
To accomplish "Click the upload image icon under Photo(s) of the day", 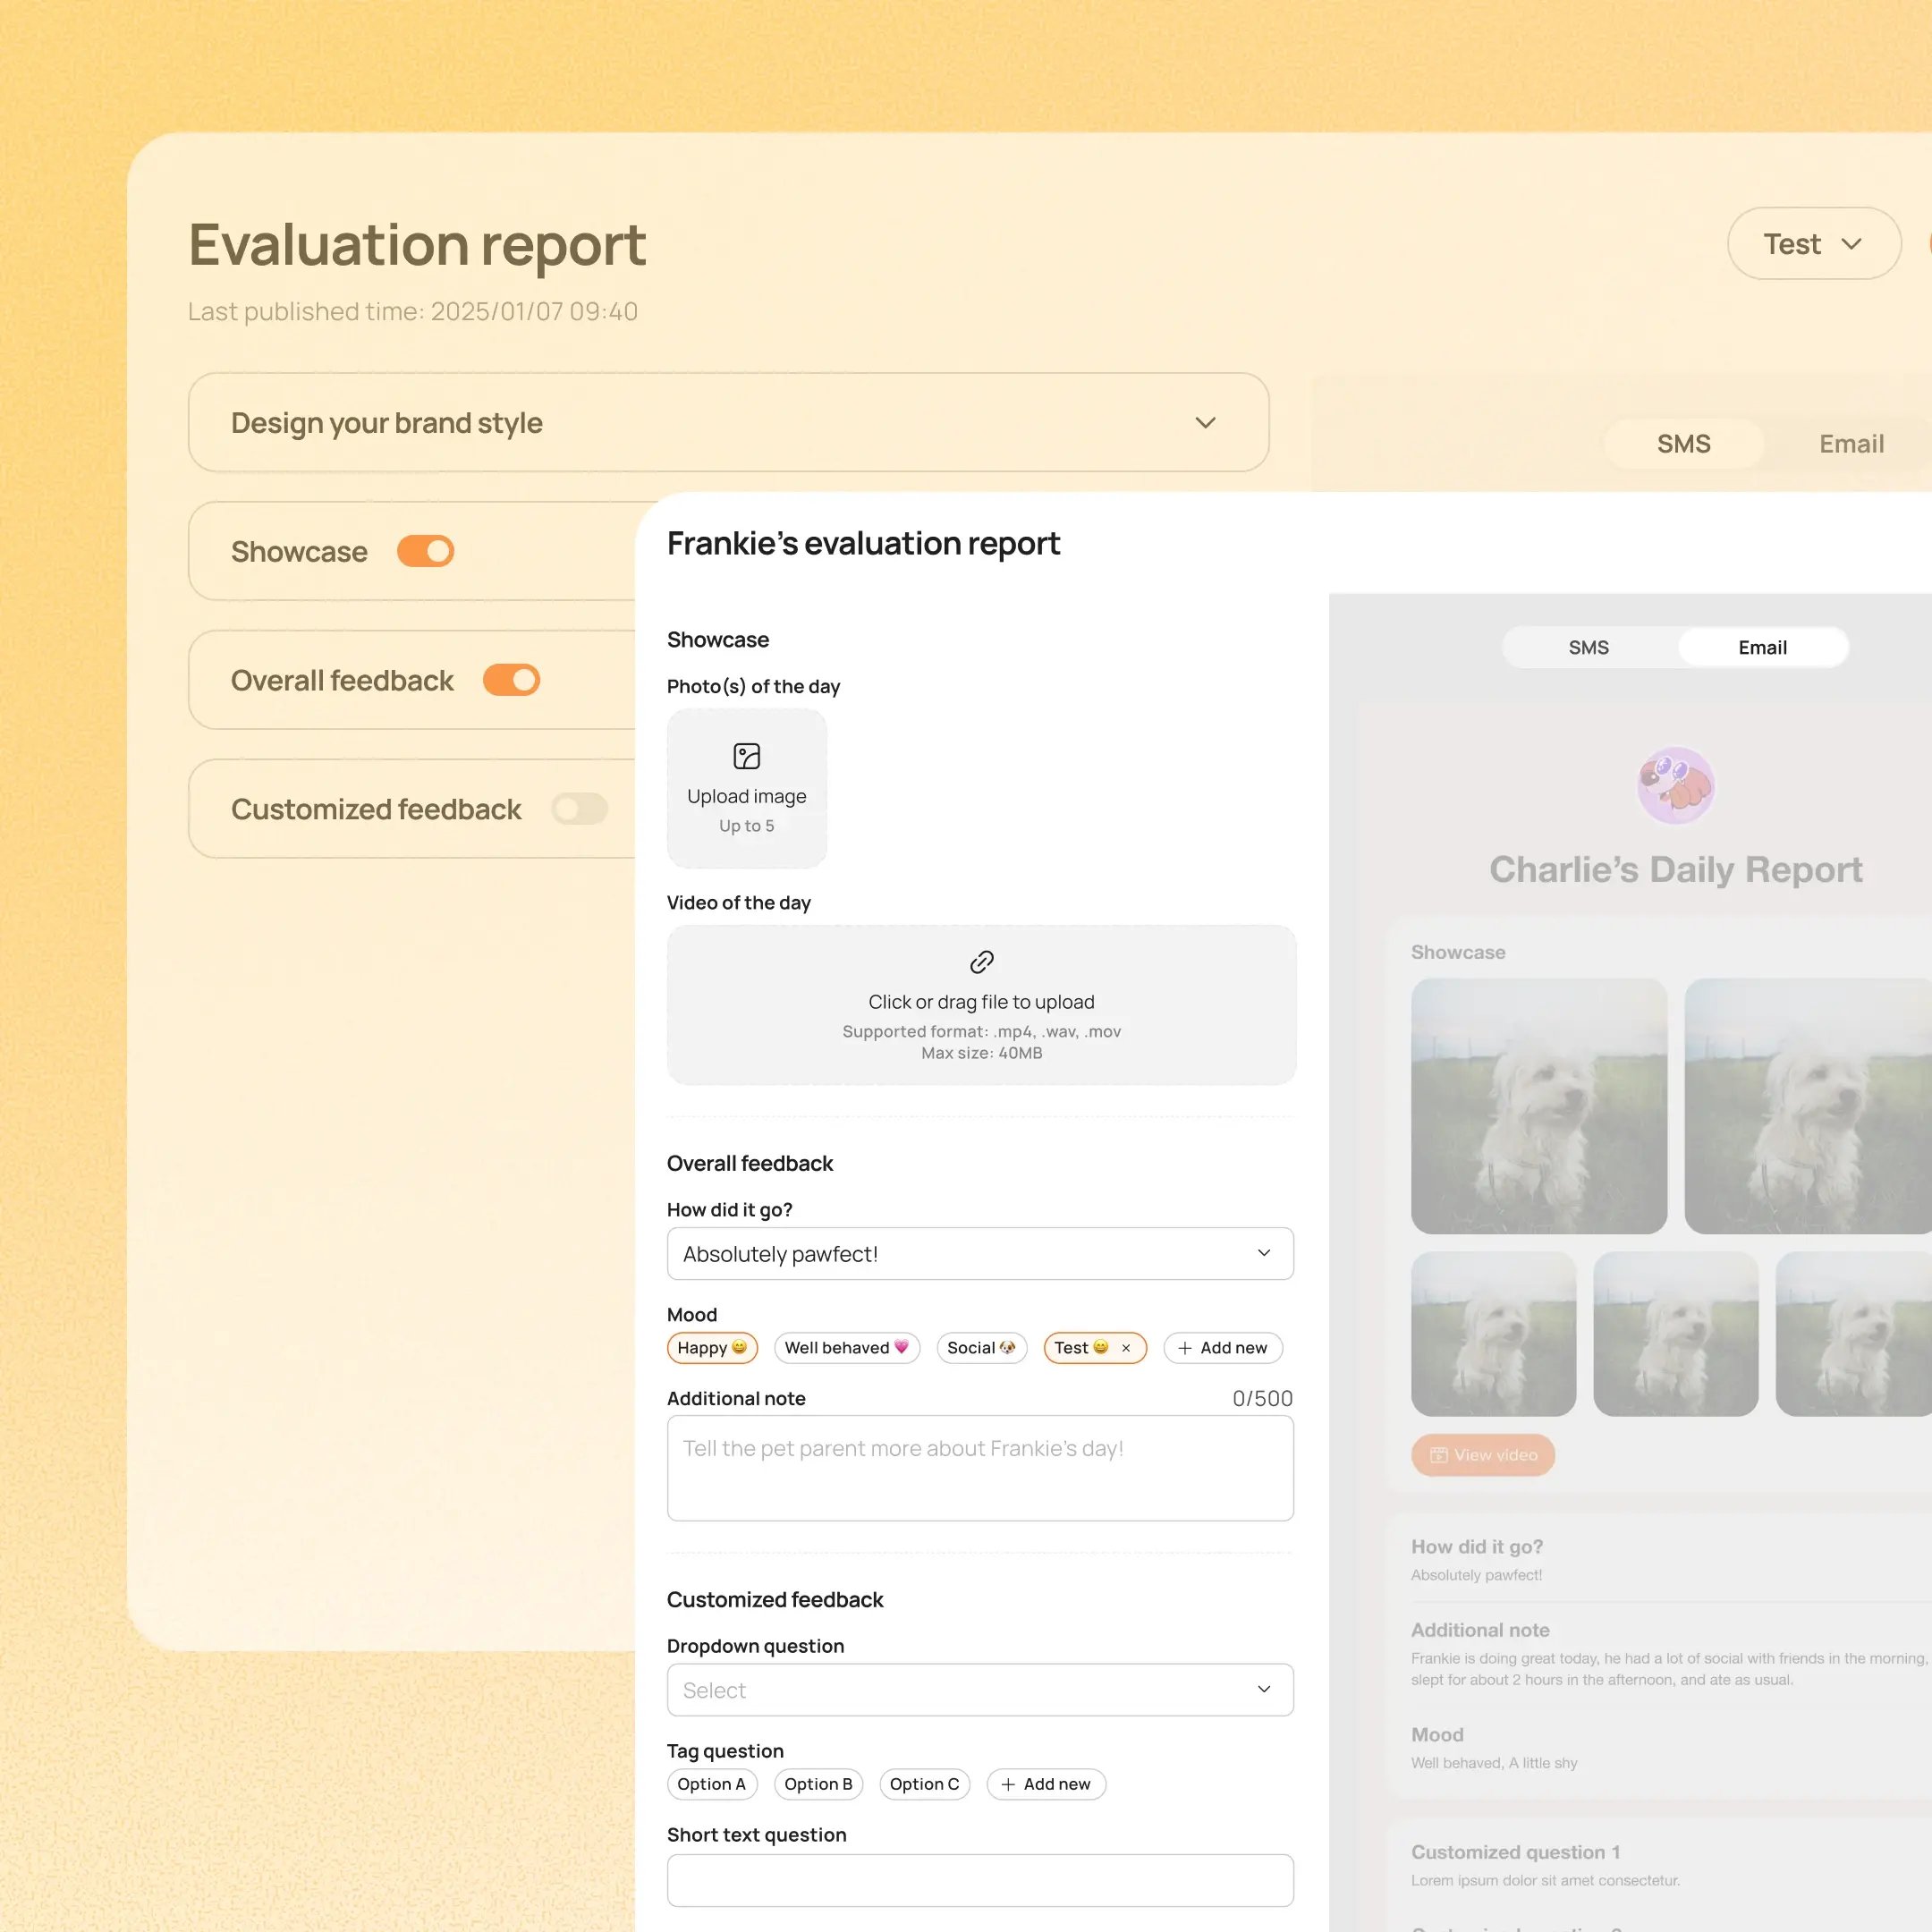I will click(x=747, y=756).
